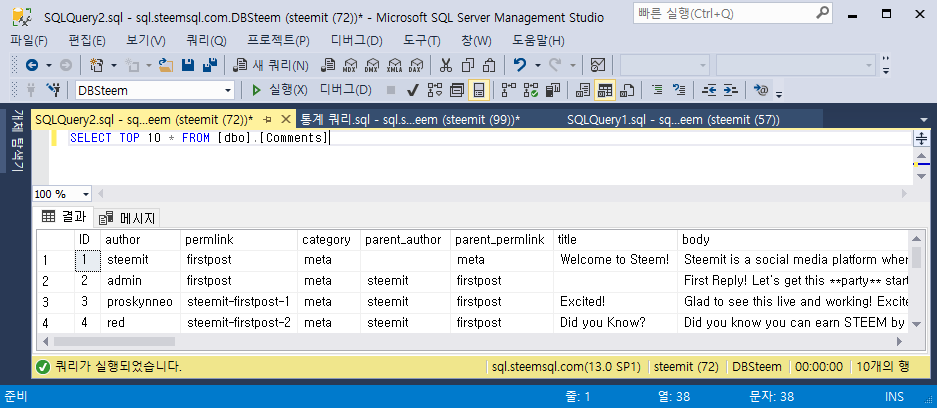This screenshot has height=408, width=937.
Task: Open the 개체 탐색기 side panel
Action: pyautogui.click(x=17, y=140)
